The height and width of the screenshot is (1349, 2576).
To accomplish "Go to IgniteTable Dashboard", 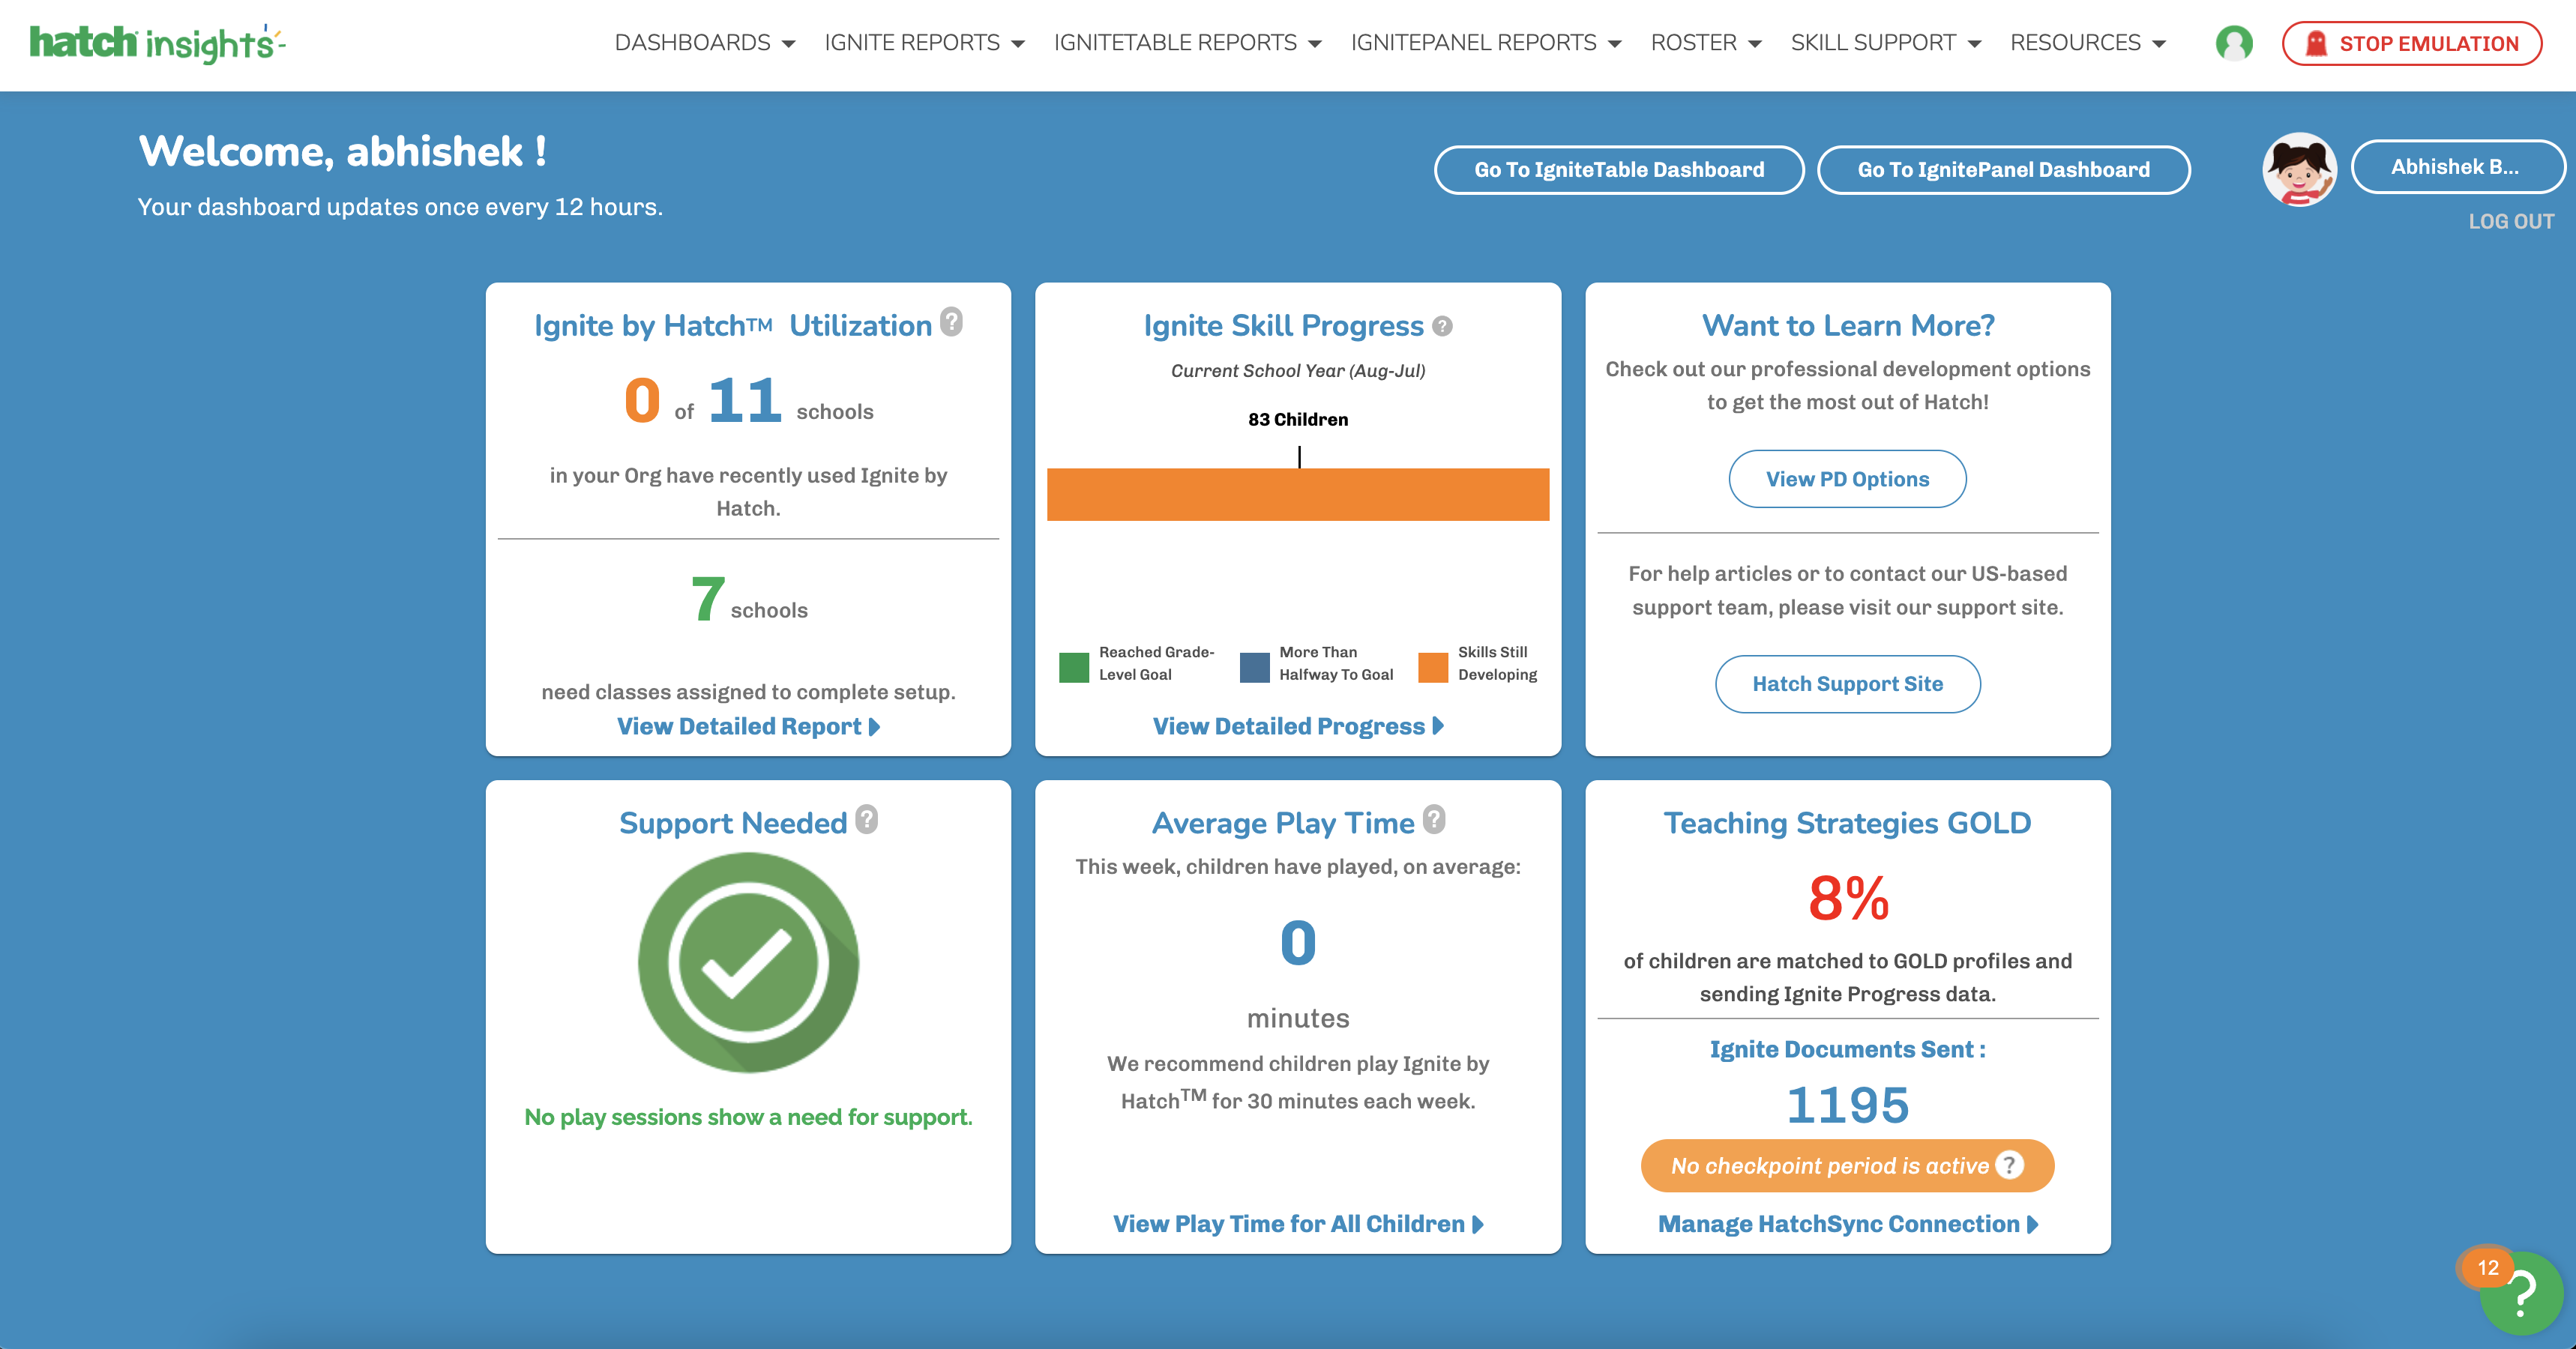I will (x=1618, y=170).
